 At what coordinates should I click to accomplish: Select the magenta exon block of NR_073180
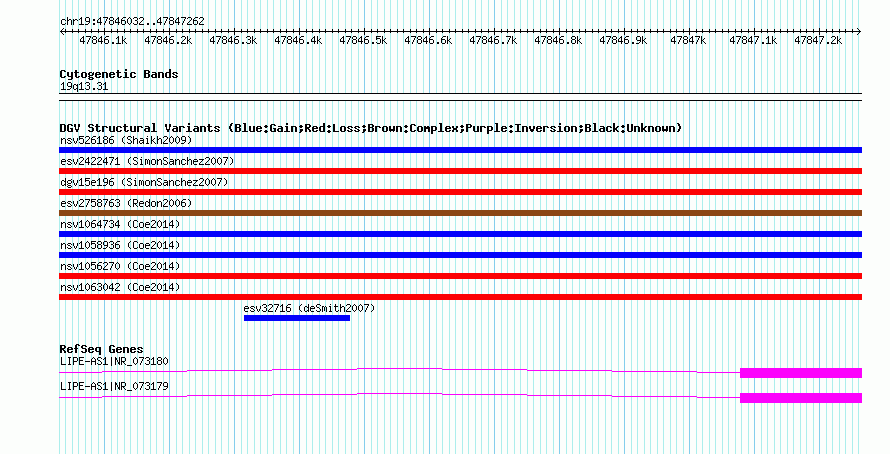801,373
